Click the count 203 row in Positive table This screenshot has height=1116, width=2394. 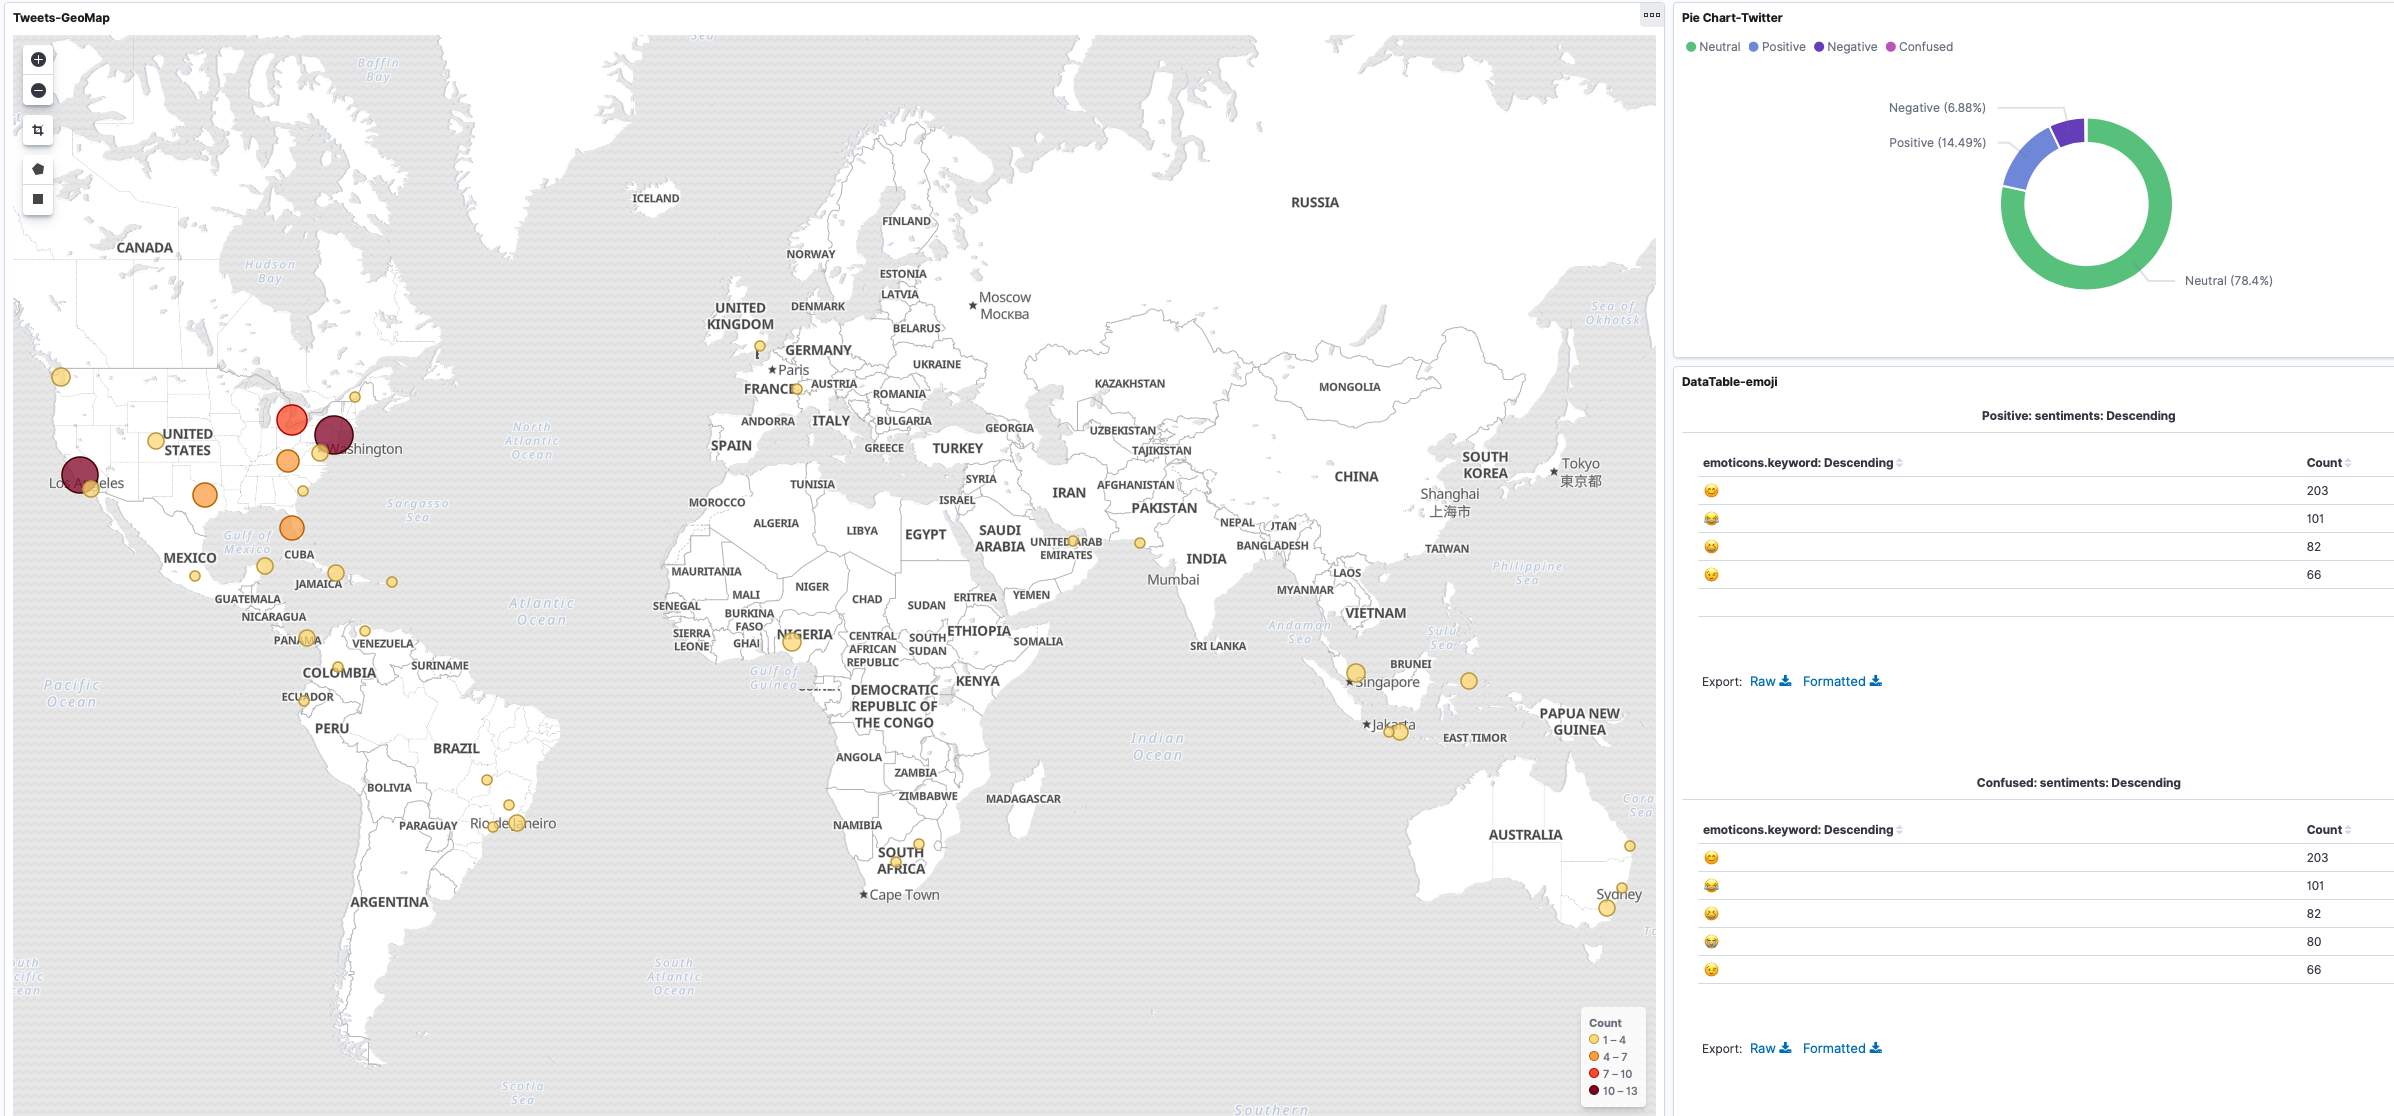pyautogui.click(x=2316, y=491)
